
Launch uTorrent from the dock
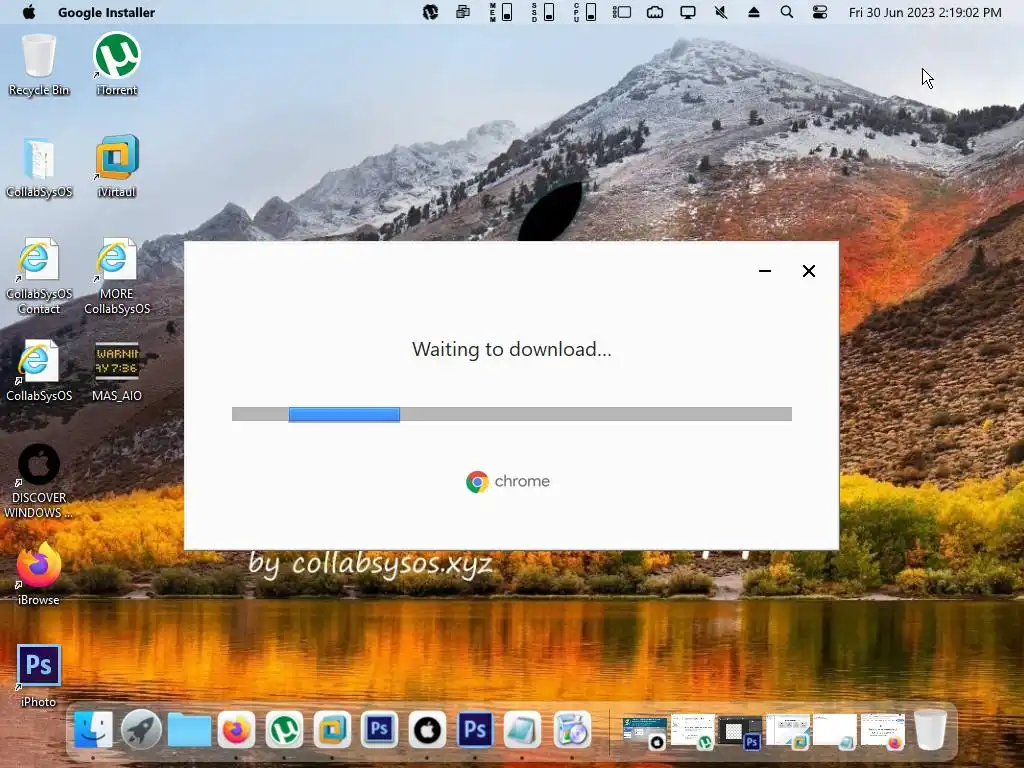(284, 729)
